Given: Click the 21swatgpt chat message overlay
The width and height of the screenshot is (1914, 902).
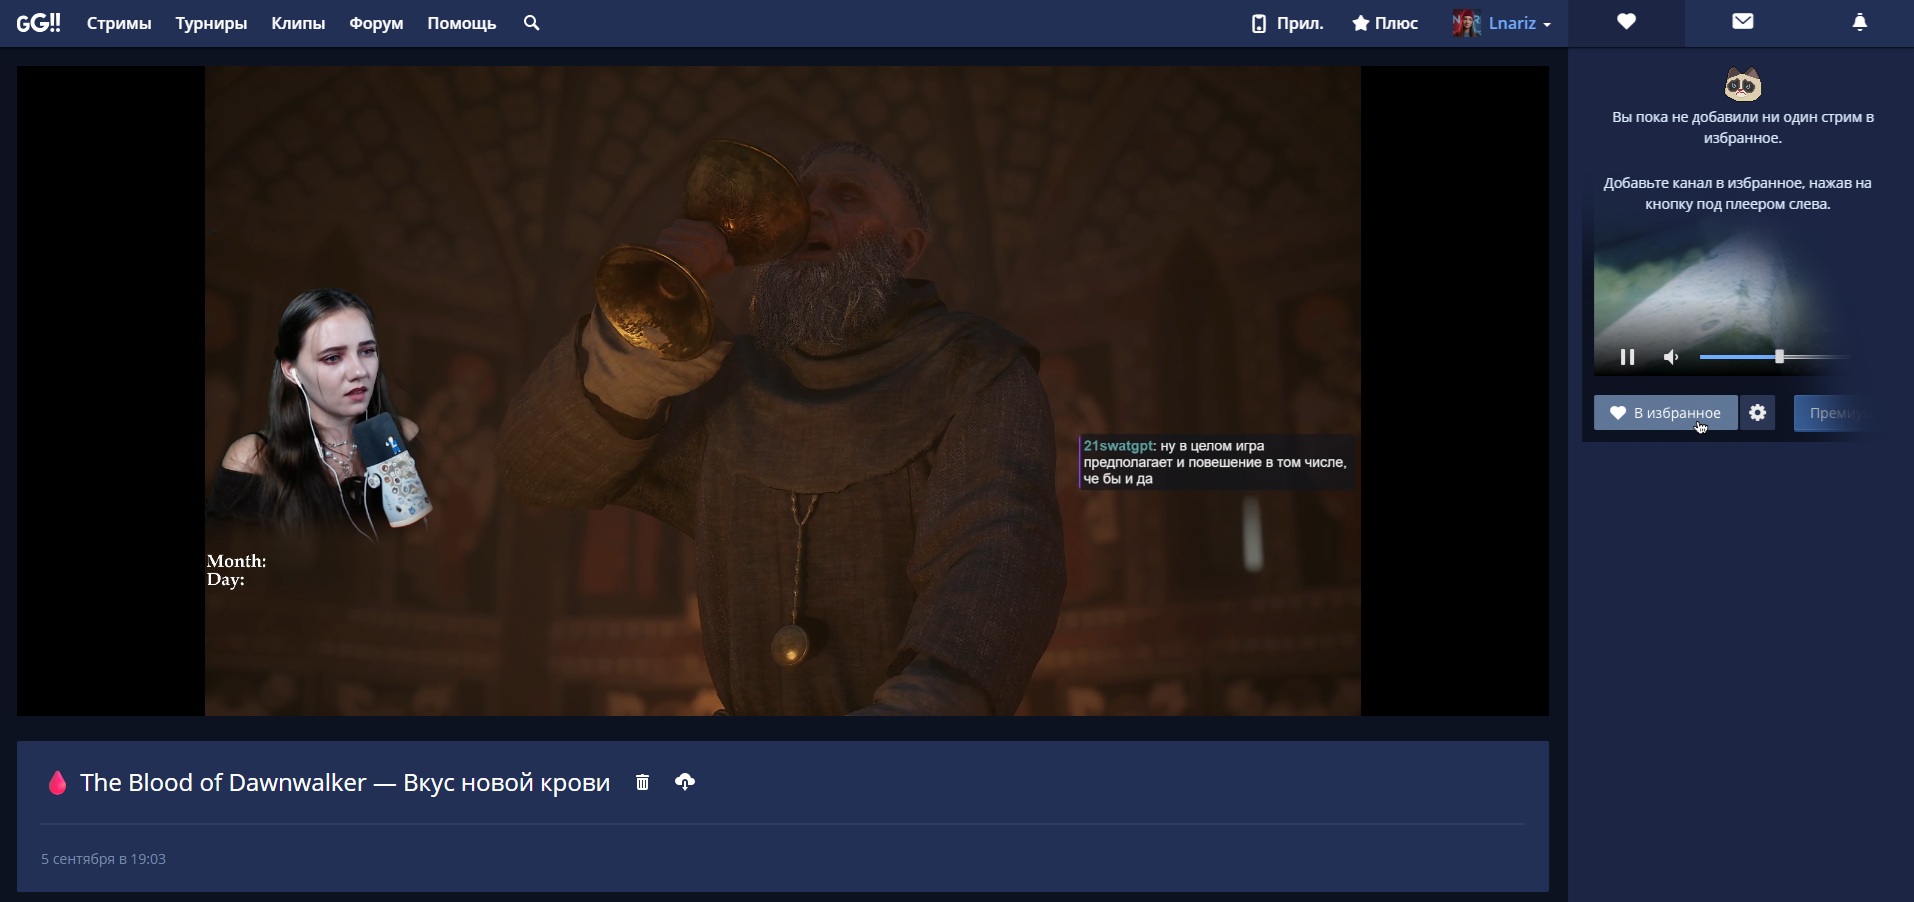Looking at the screenshot, I should pyautogui.click(x=1217, y=462).
